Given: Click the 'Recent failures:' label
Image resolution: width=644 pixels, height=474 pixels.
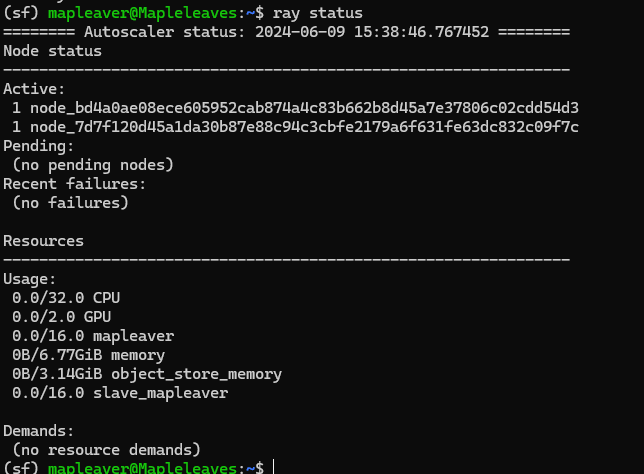Looking at the screenshot, I should click(x=74, y=184).
